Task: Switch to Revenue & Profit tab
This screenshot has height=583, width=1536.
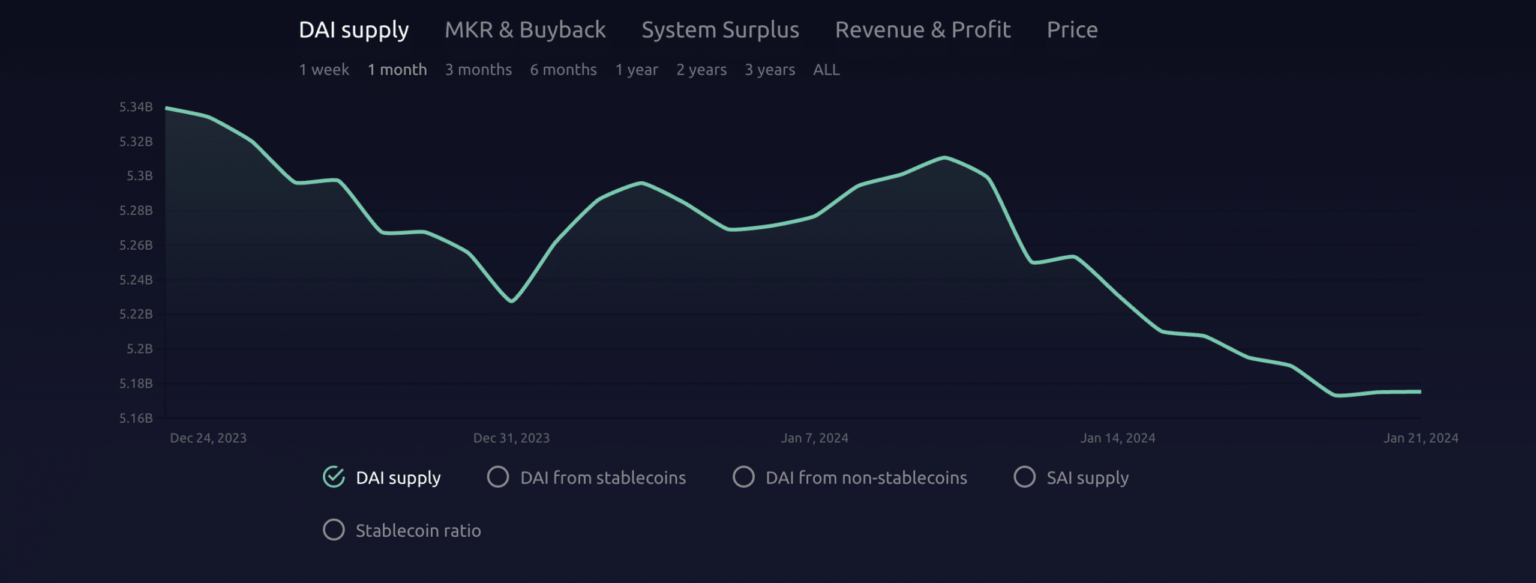Action: click(x=922, y=30)
